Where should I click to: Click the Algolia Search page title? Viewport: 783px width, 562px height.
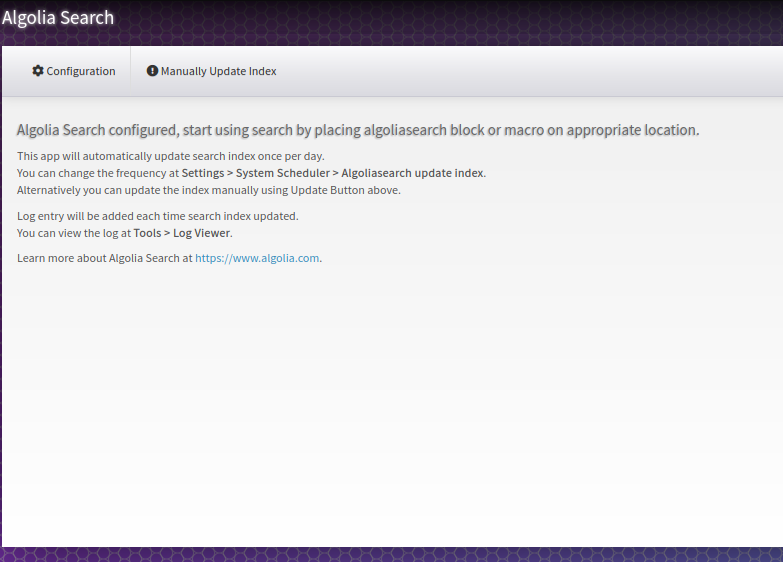[x=58, y=17]
